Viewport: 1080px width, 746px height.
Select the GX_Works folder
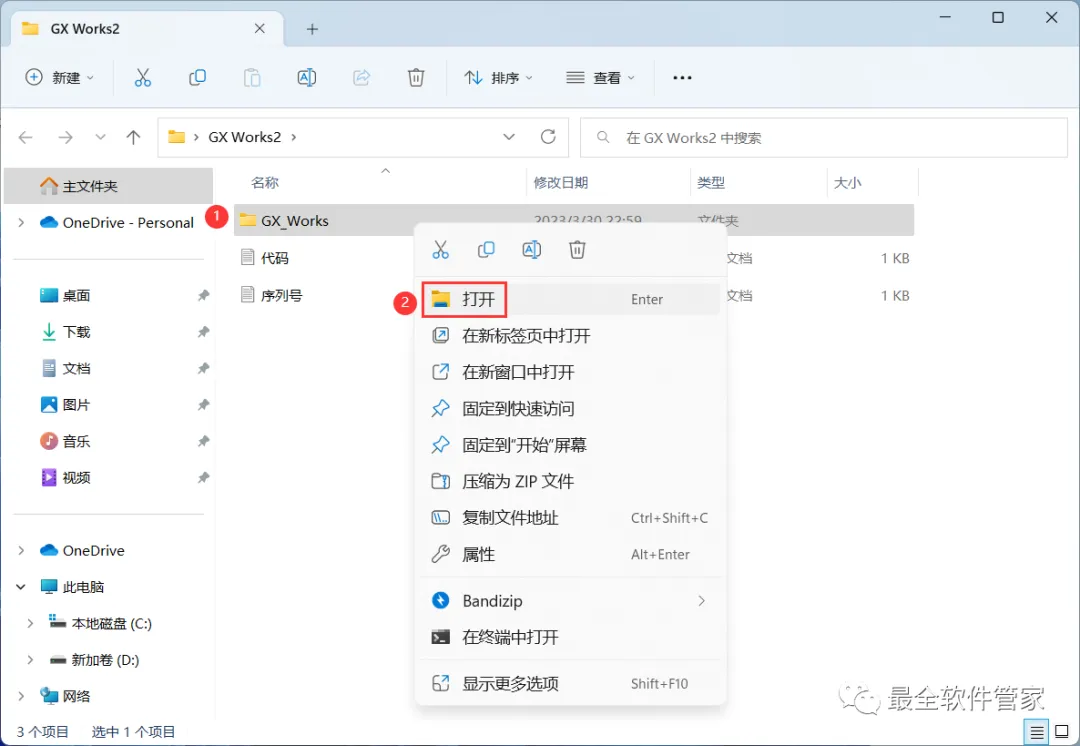pos(295,221)
